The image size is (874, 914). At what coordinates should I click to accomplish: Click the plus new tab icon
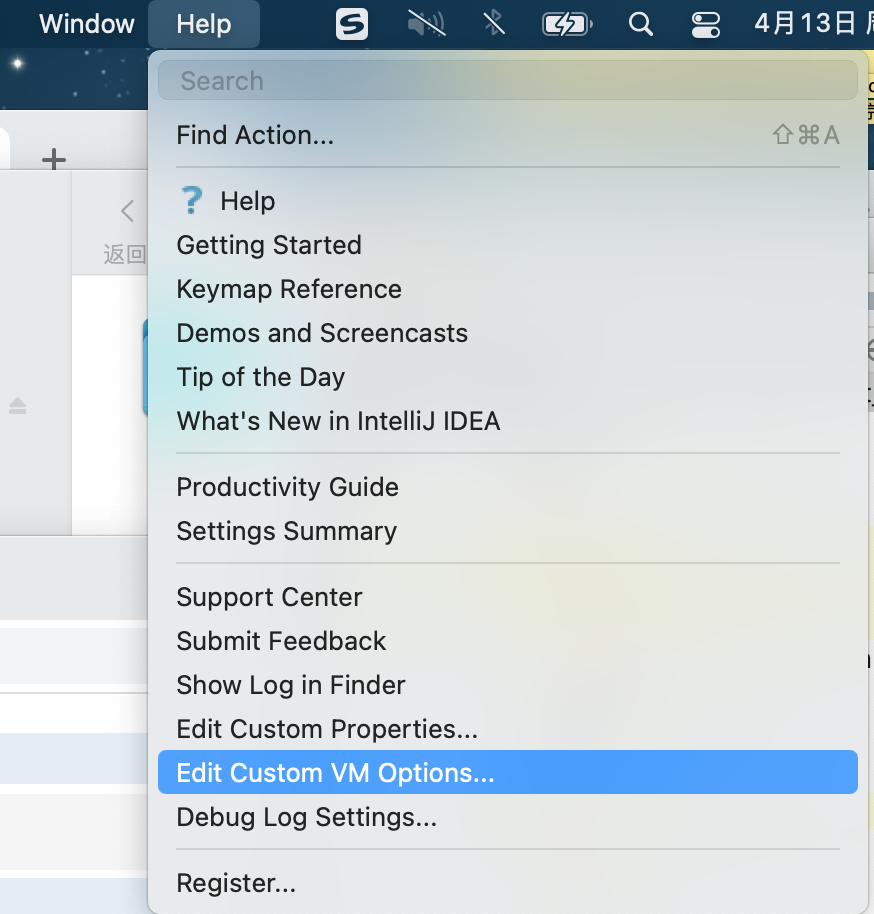click(x=54, y=159)
